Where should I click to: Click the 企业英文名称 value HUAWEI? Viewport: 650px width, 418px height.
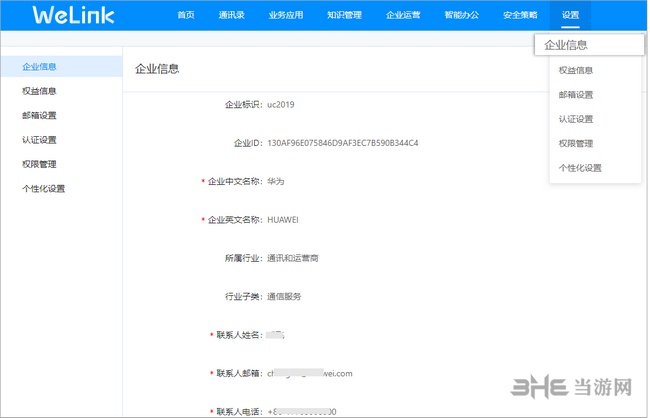[x=283, y=220]
